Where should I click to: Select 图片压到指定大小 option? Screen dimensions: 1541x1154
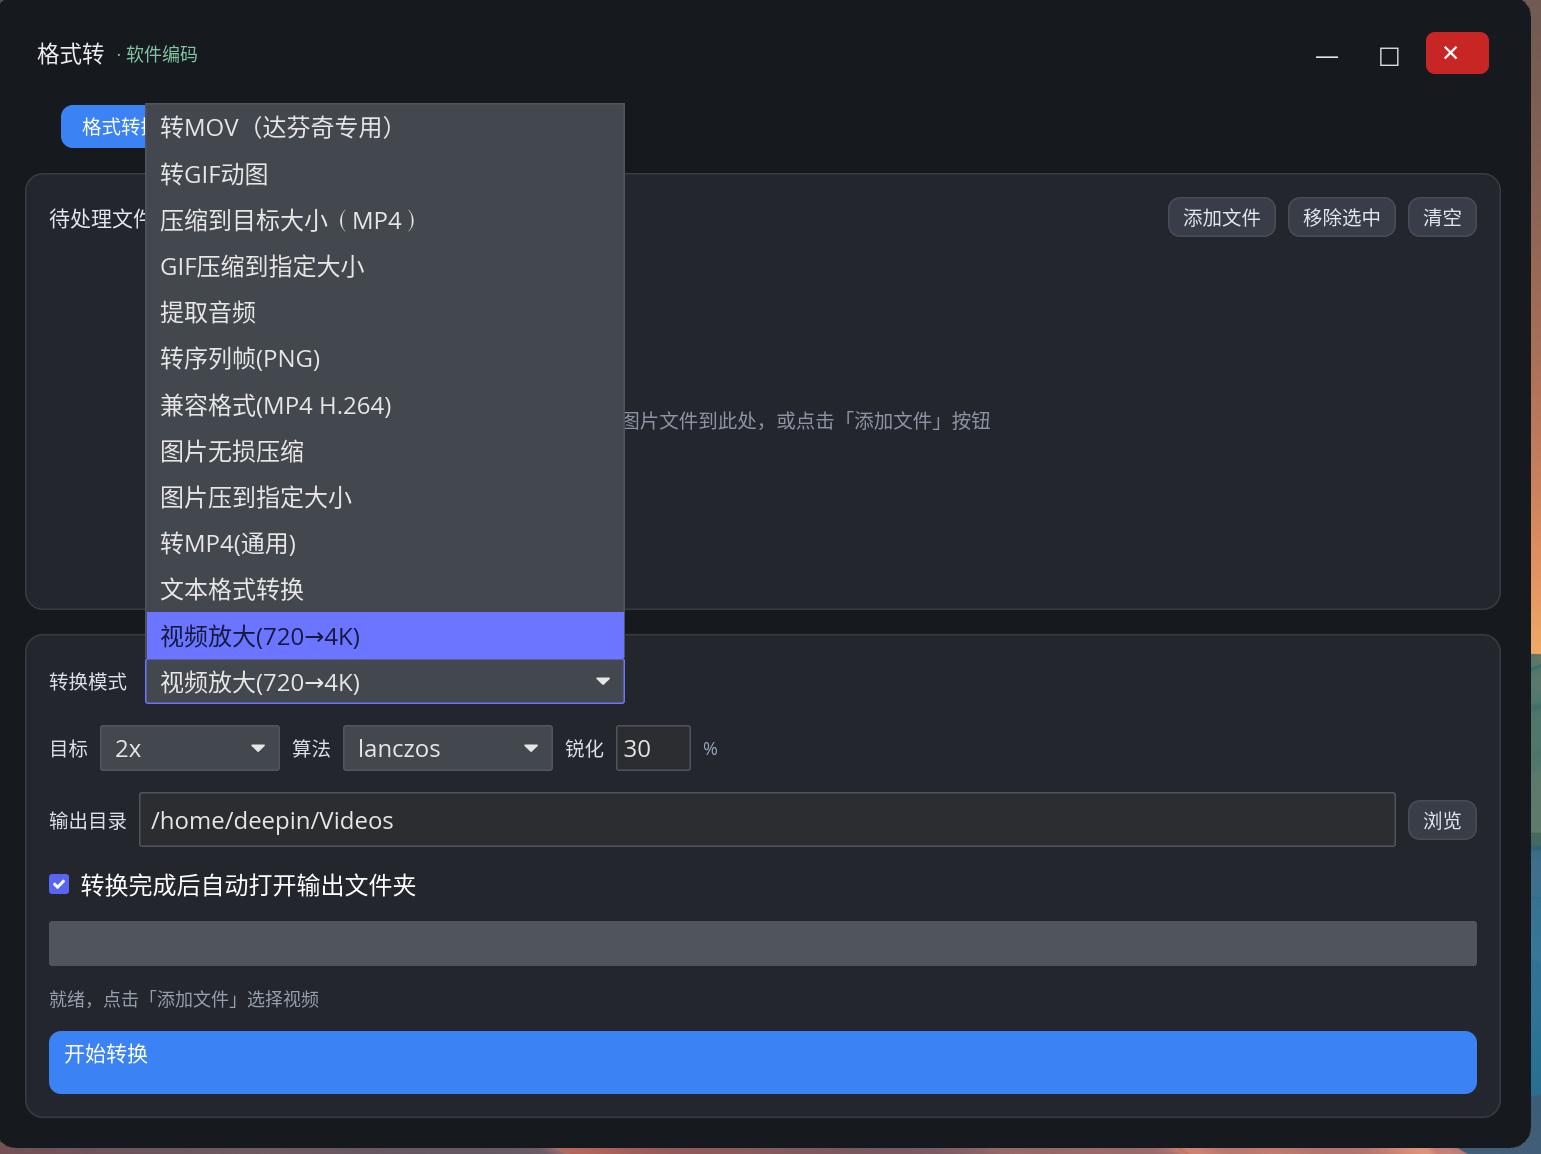[x=385, y=497]
